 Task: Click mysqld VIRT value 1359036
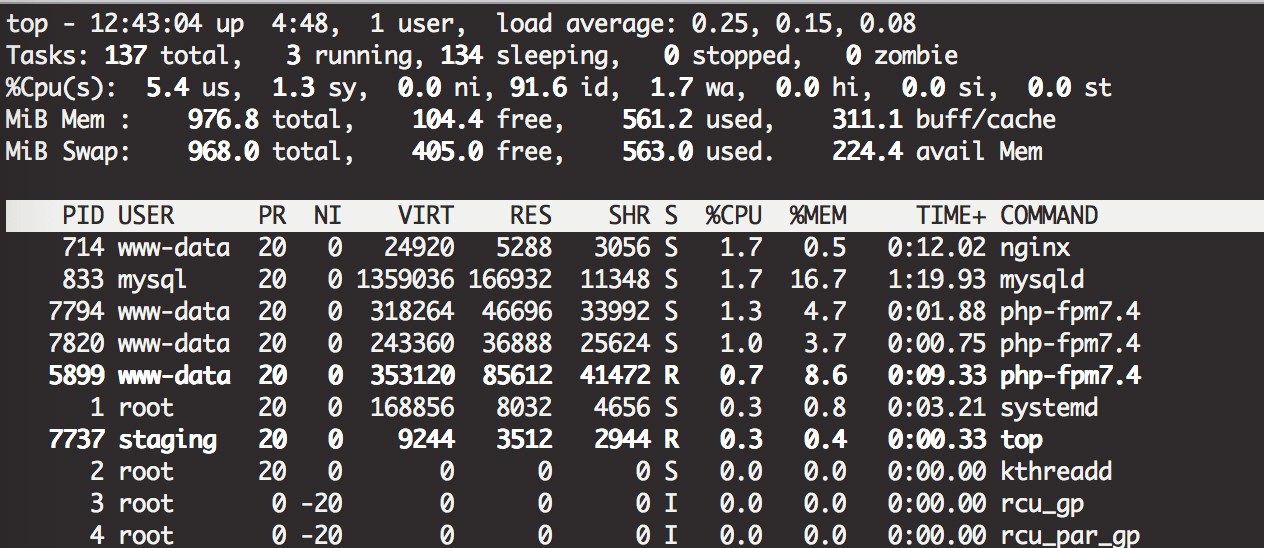[405, 279]
